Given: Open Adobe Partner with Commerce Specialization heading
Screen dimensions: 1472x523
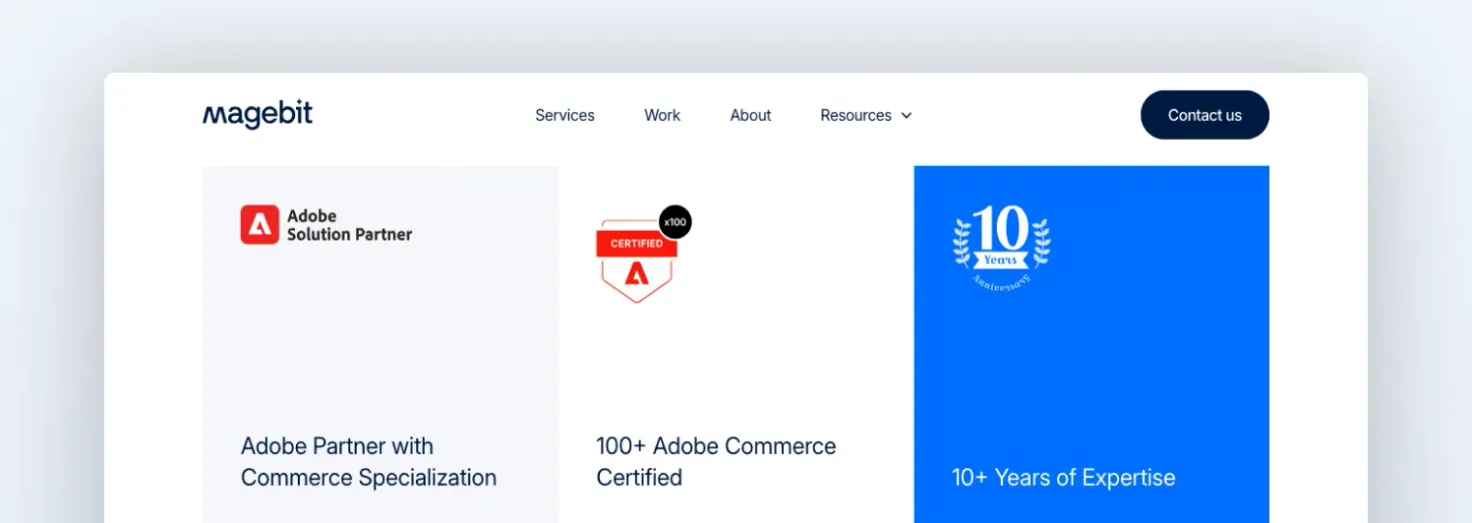Looking at the screenshot, I should 368,462.
